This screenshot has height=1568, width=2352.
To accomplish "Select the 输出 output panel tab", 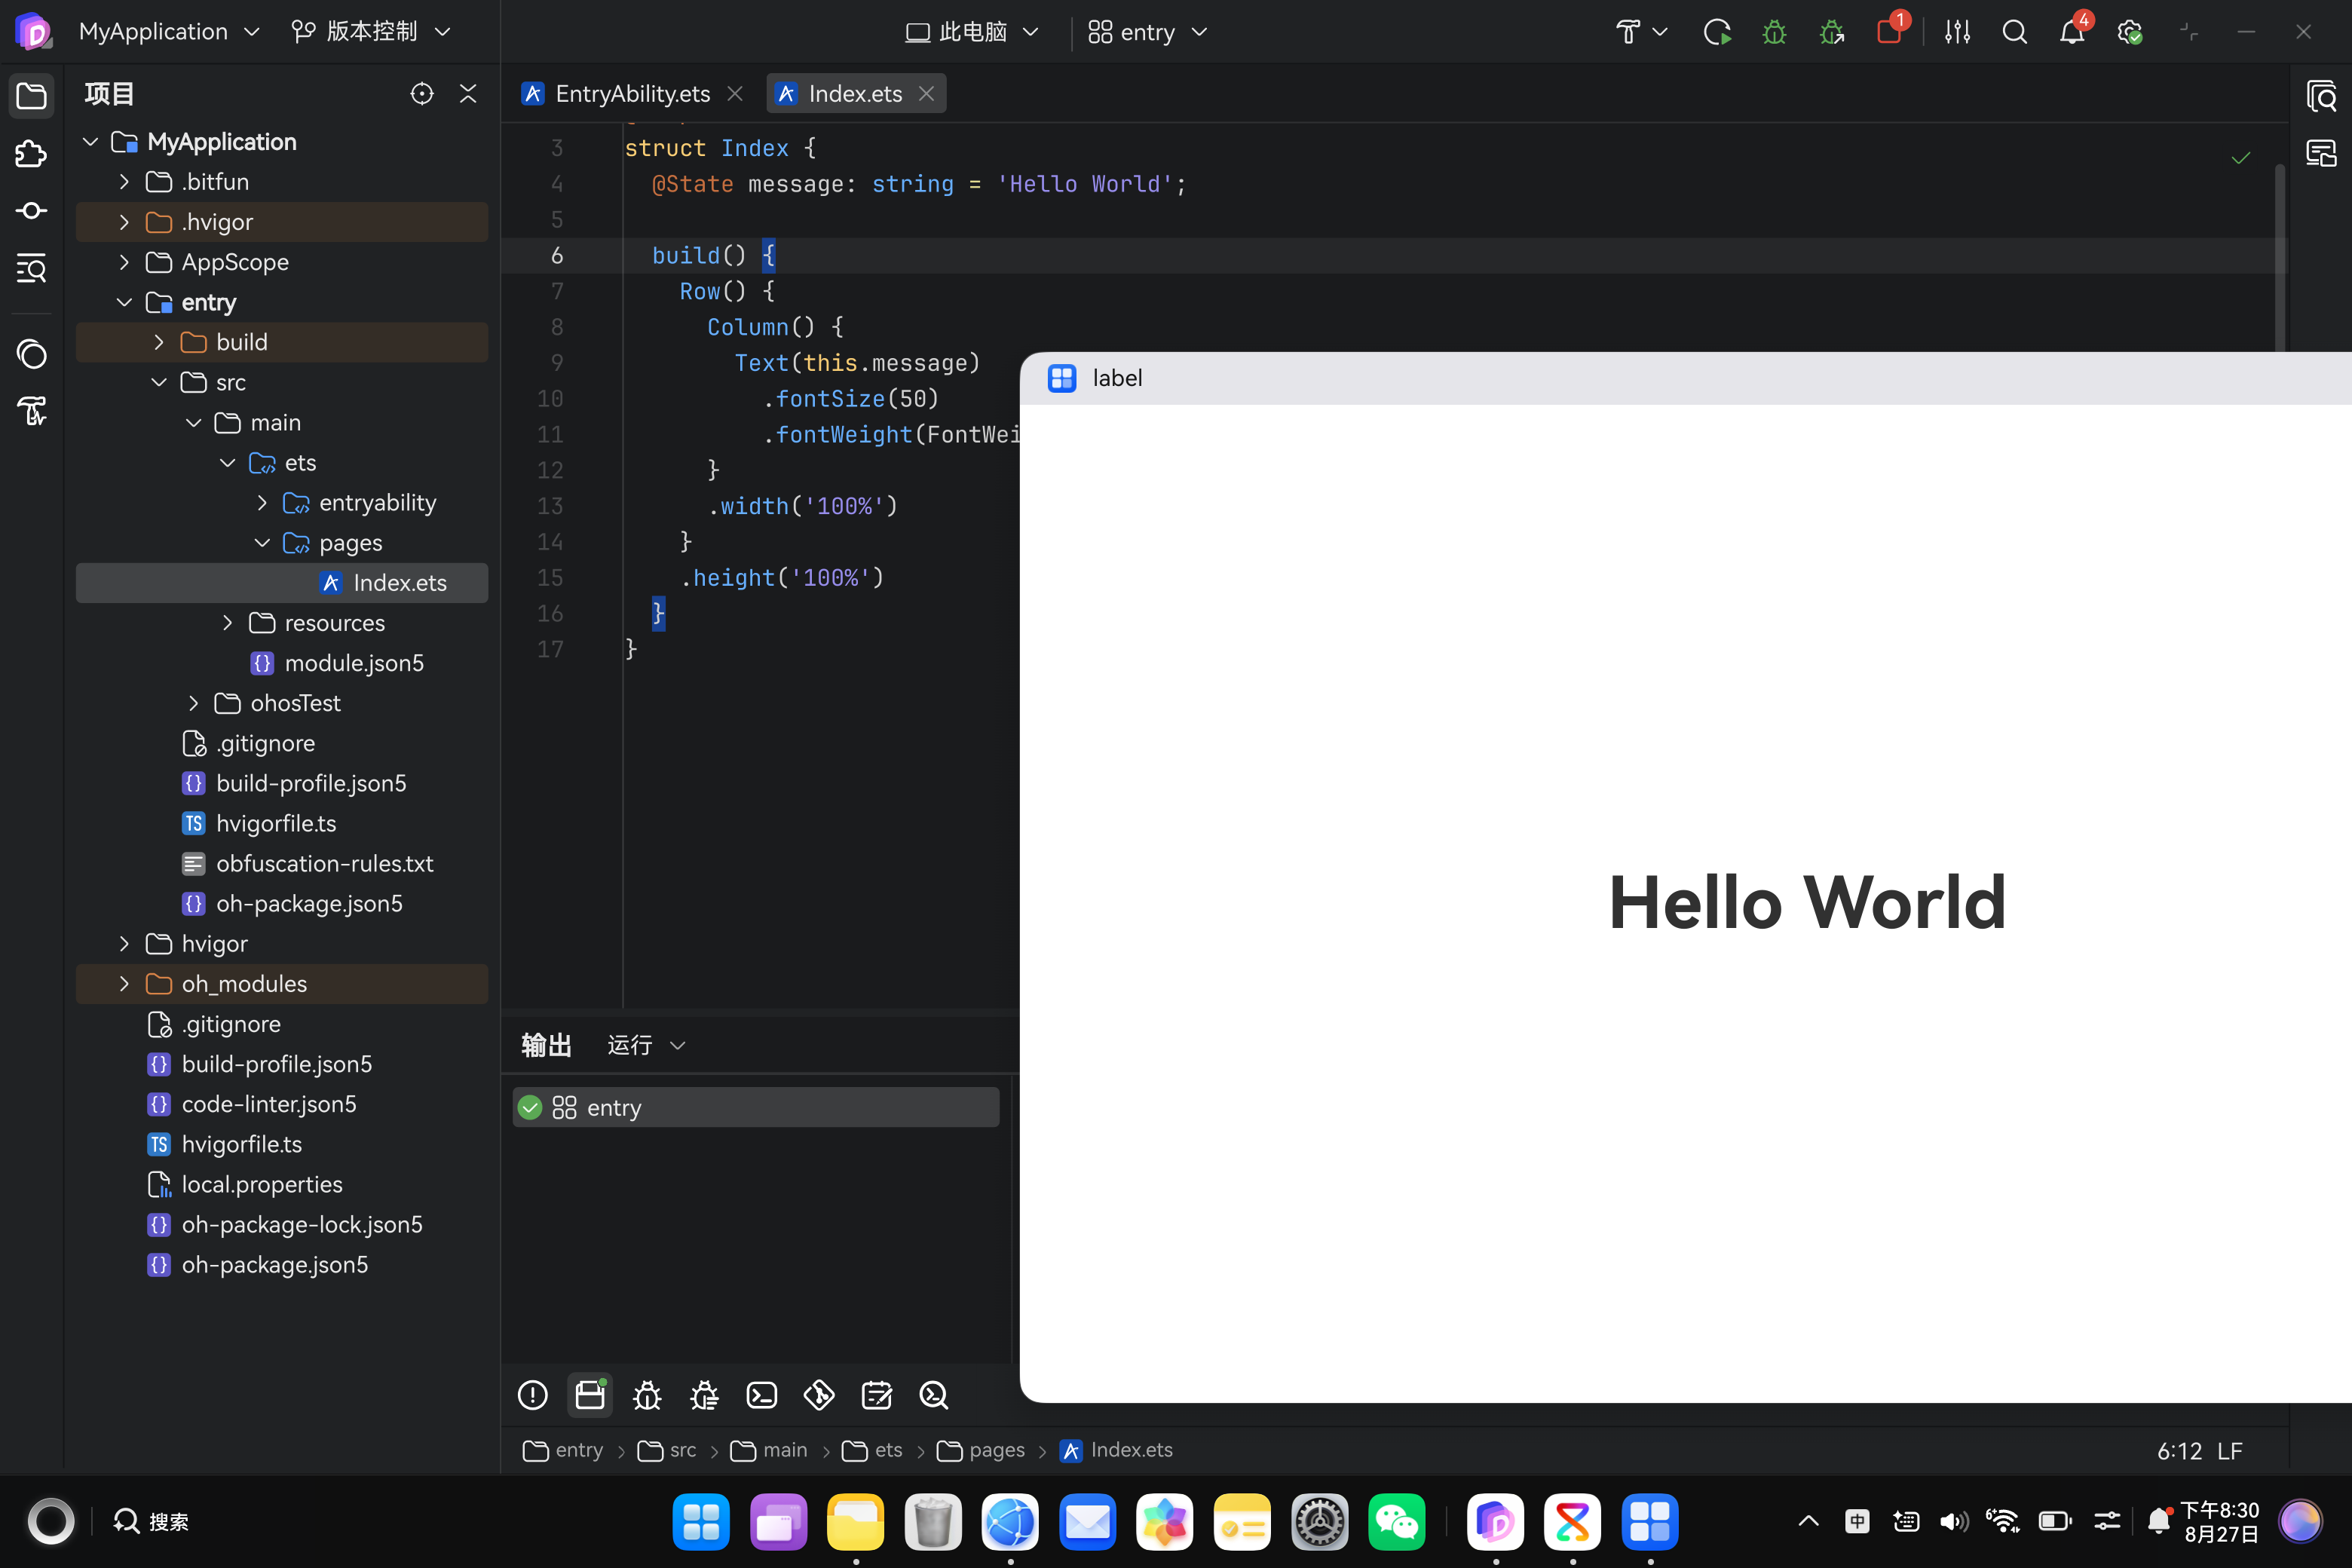I will (x=546, y=1045).
